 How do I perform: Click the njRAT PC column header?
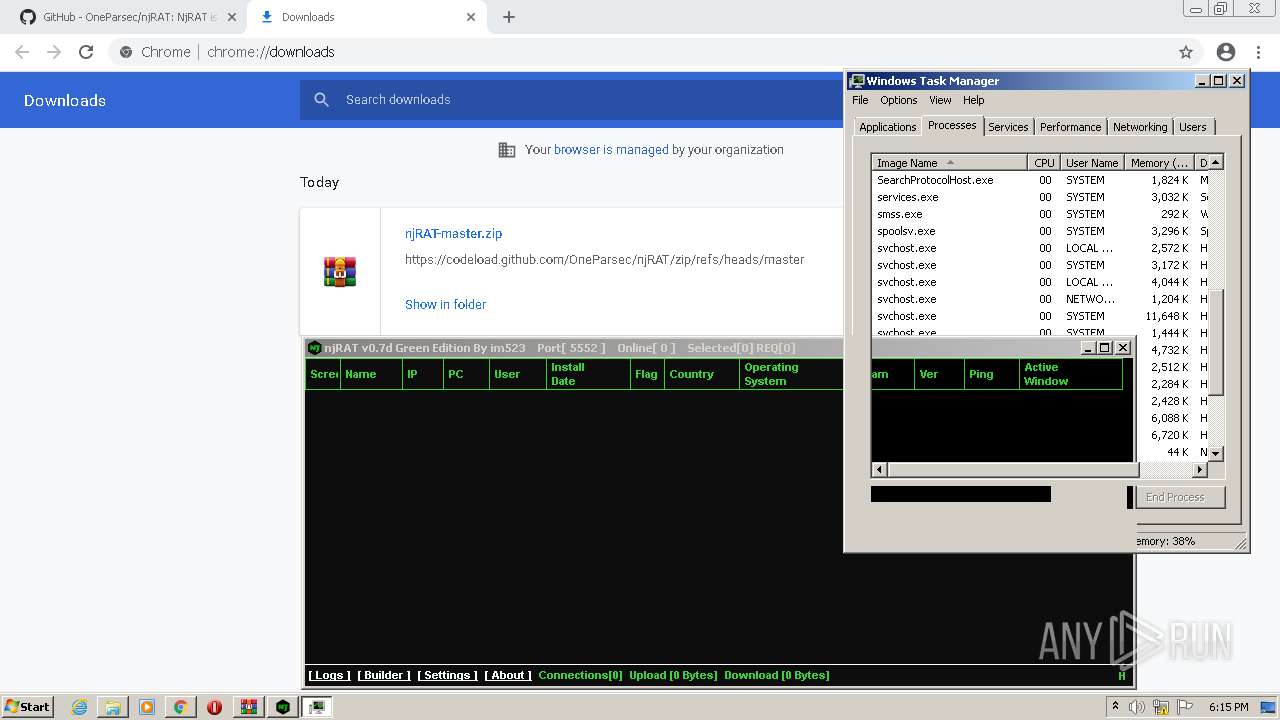click(x=466, y=374)
